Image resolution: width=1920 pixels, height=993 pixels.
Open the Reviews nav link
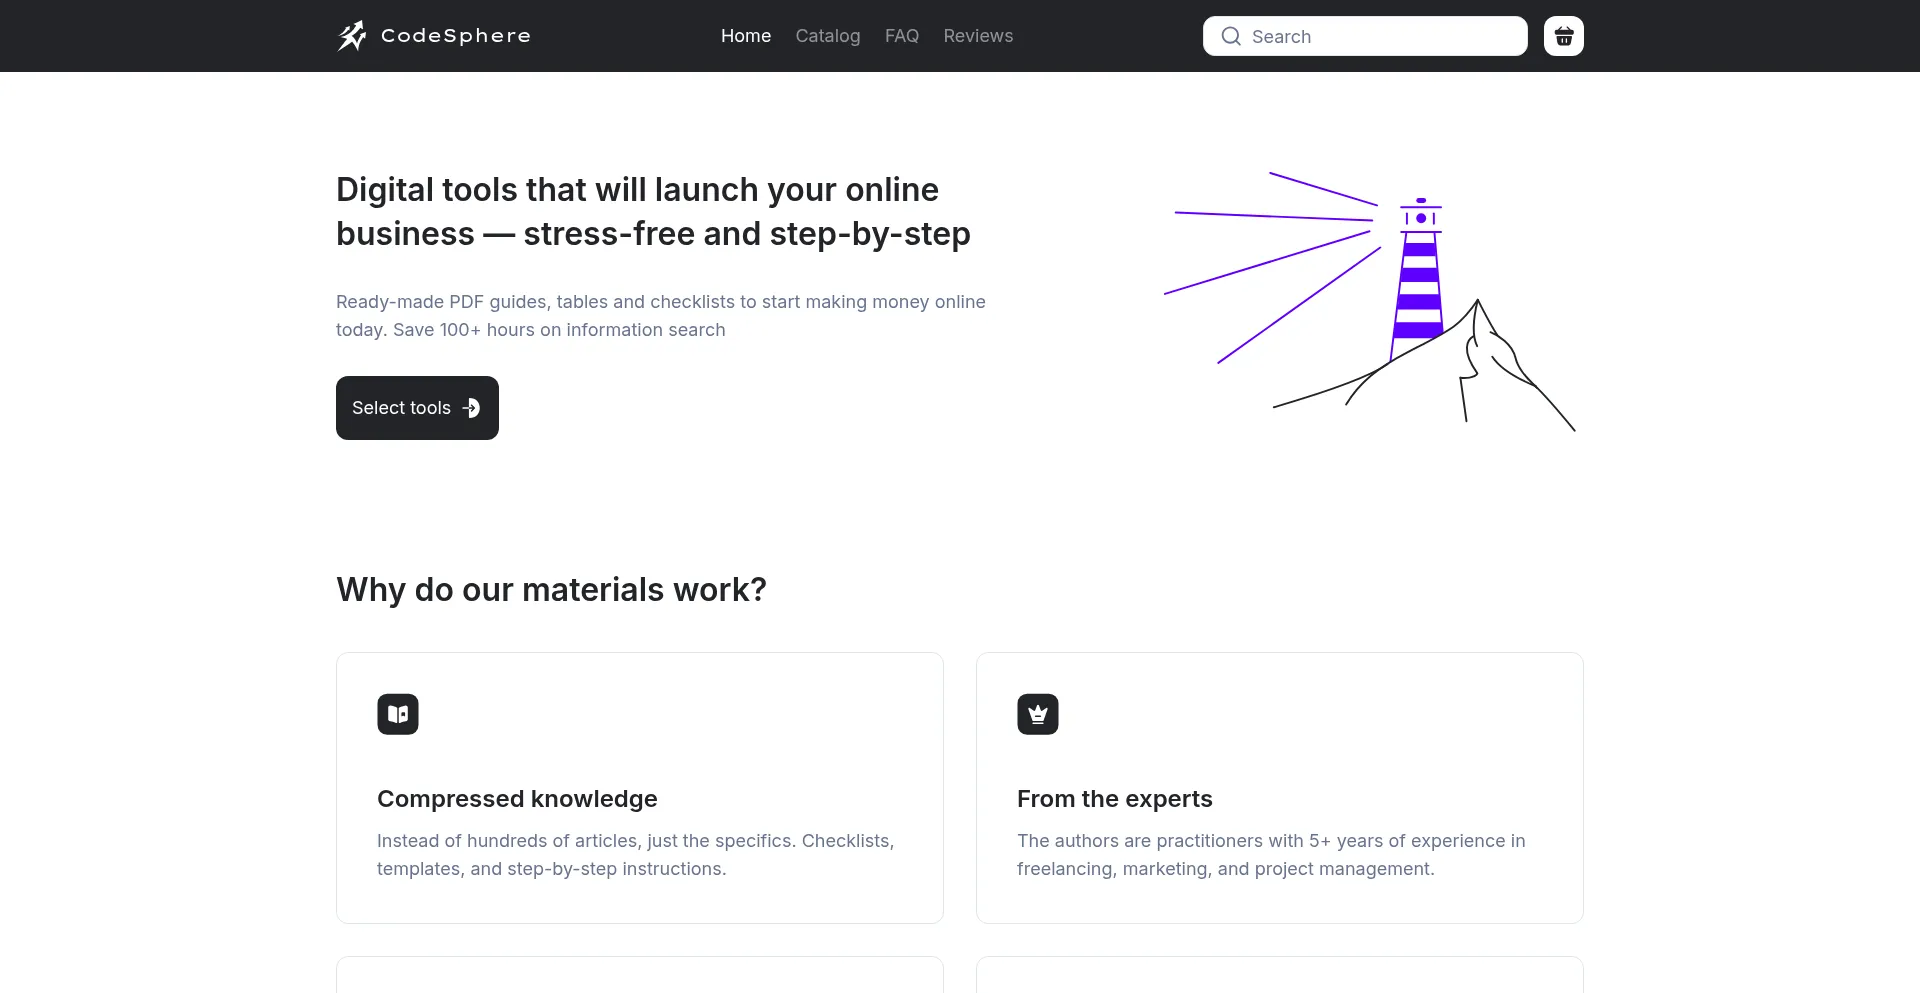coord(978,36)
